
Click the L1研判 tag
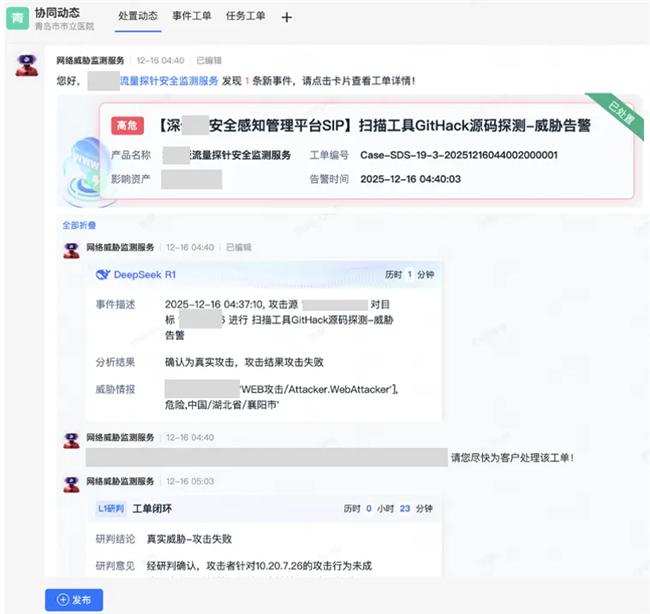click(110, 509)
